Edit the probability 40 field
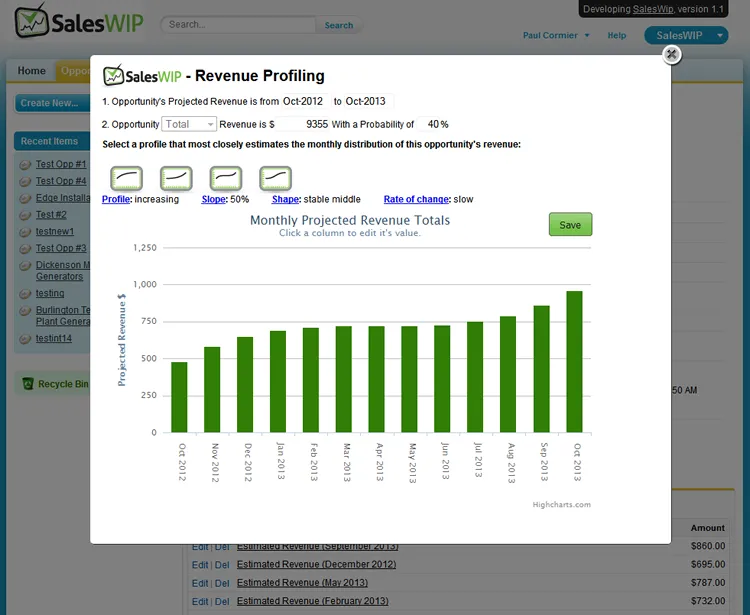 coord(429,124)
